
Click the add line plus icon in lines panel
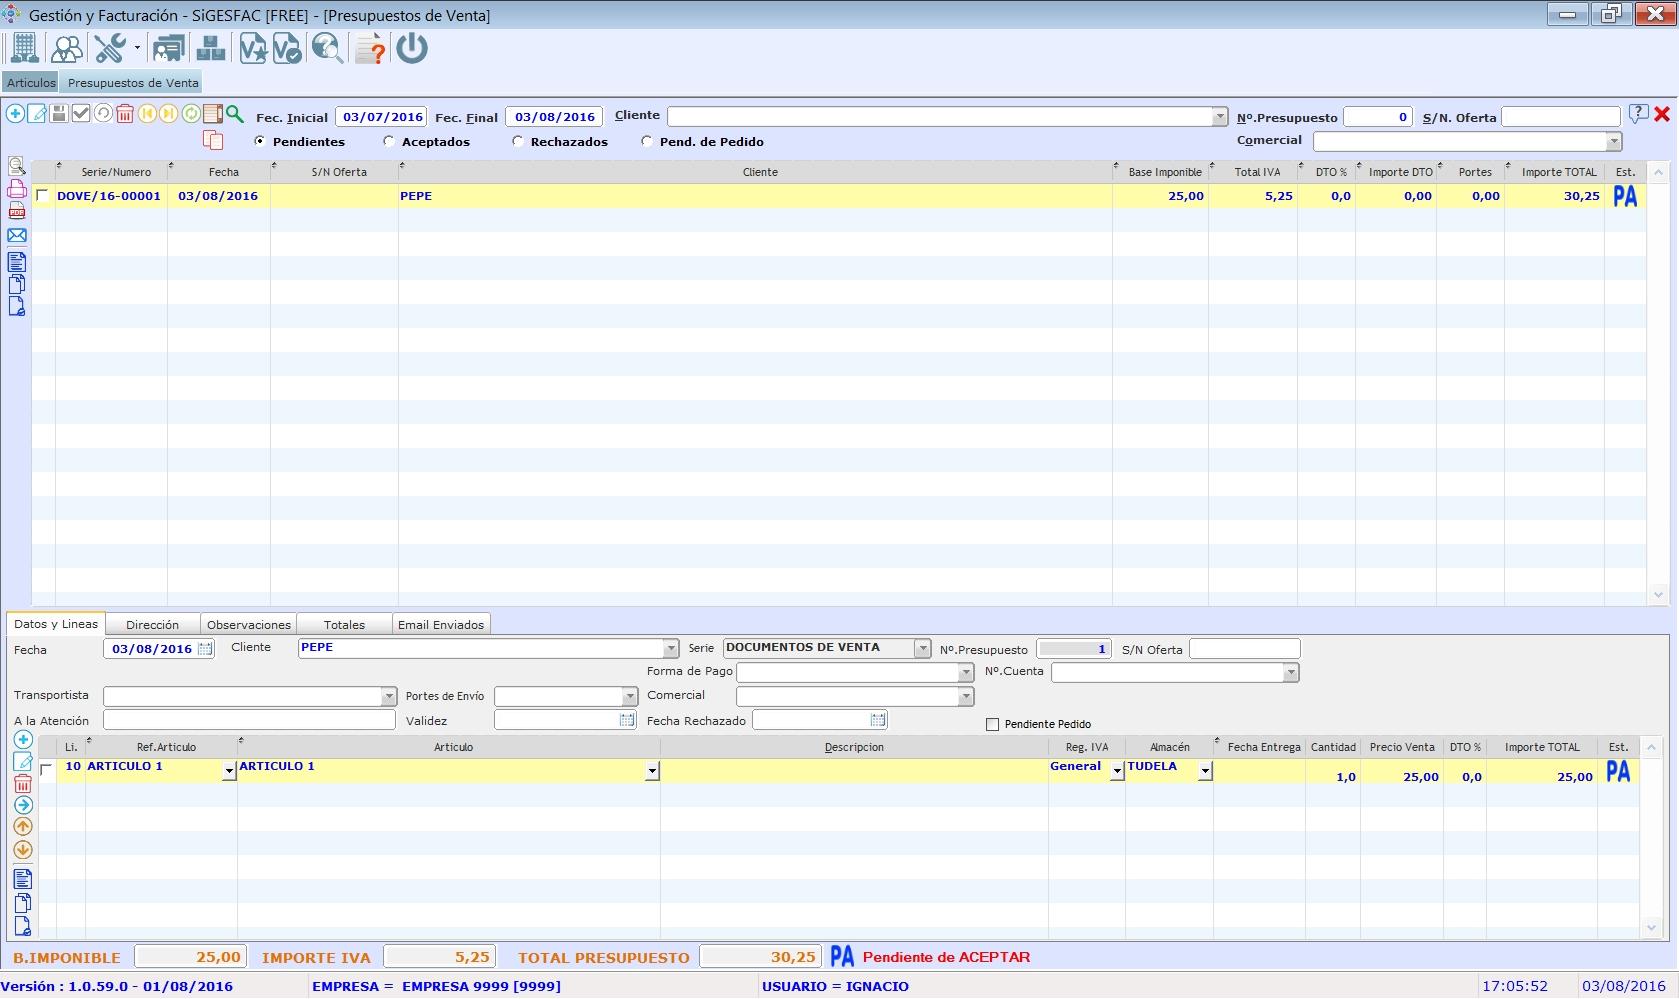pos(23,740)
